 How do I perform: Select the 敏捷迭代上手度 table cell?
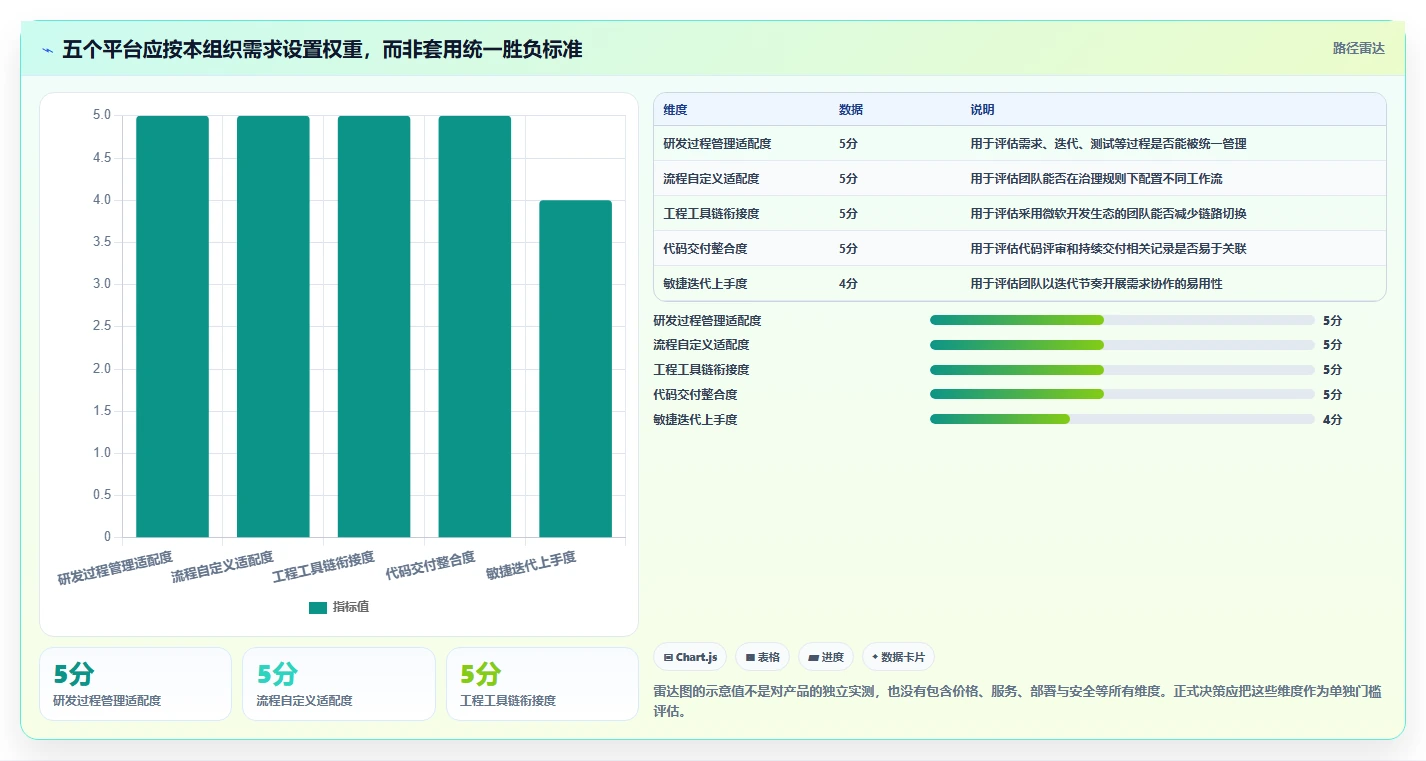[x=705, y=284]
